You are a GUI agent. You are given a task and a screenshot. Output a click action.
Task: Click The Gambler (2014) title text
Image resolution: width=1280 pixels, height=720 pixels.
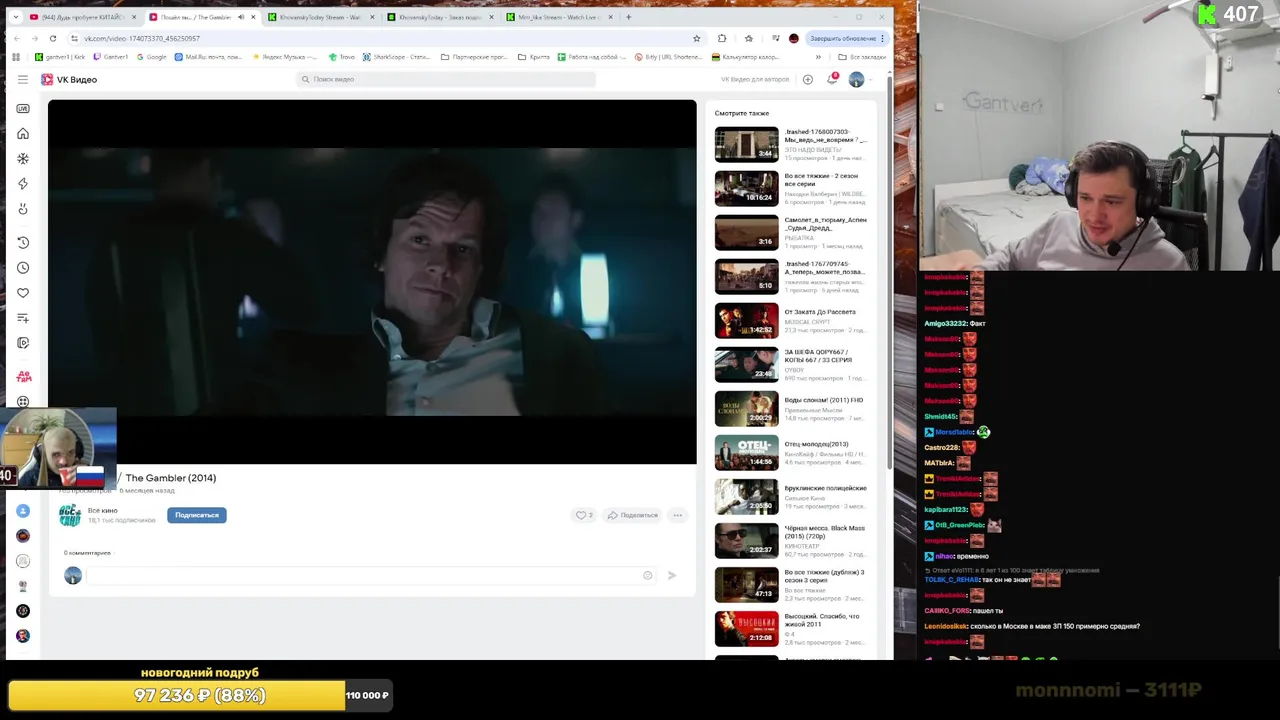pos(170,478)
